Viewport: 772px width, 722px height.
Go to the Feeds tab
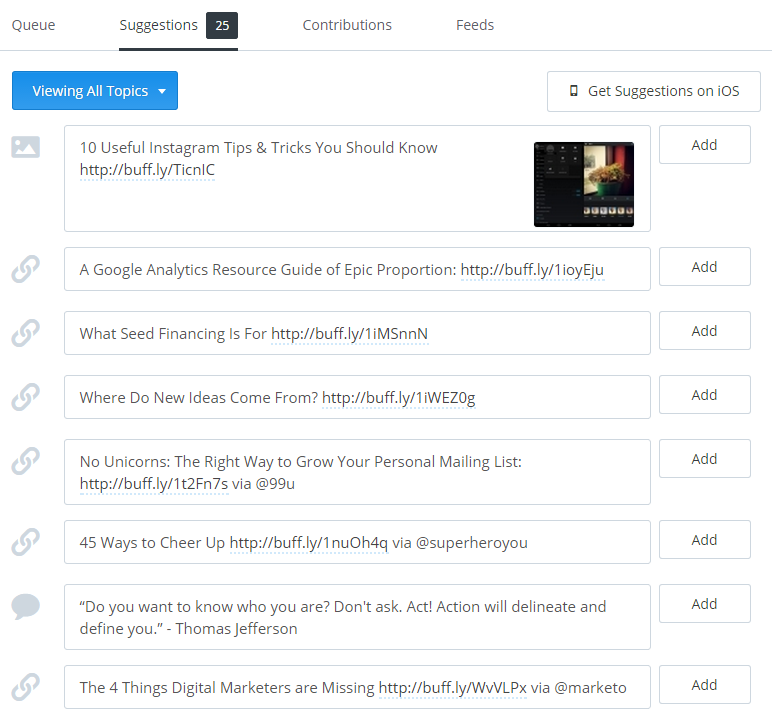[475, 25]
